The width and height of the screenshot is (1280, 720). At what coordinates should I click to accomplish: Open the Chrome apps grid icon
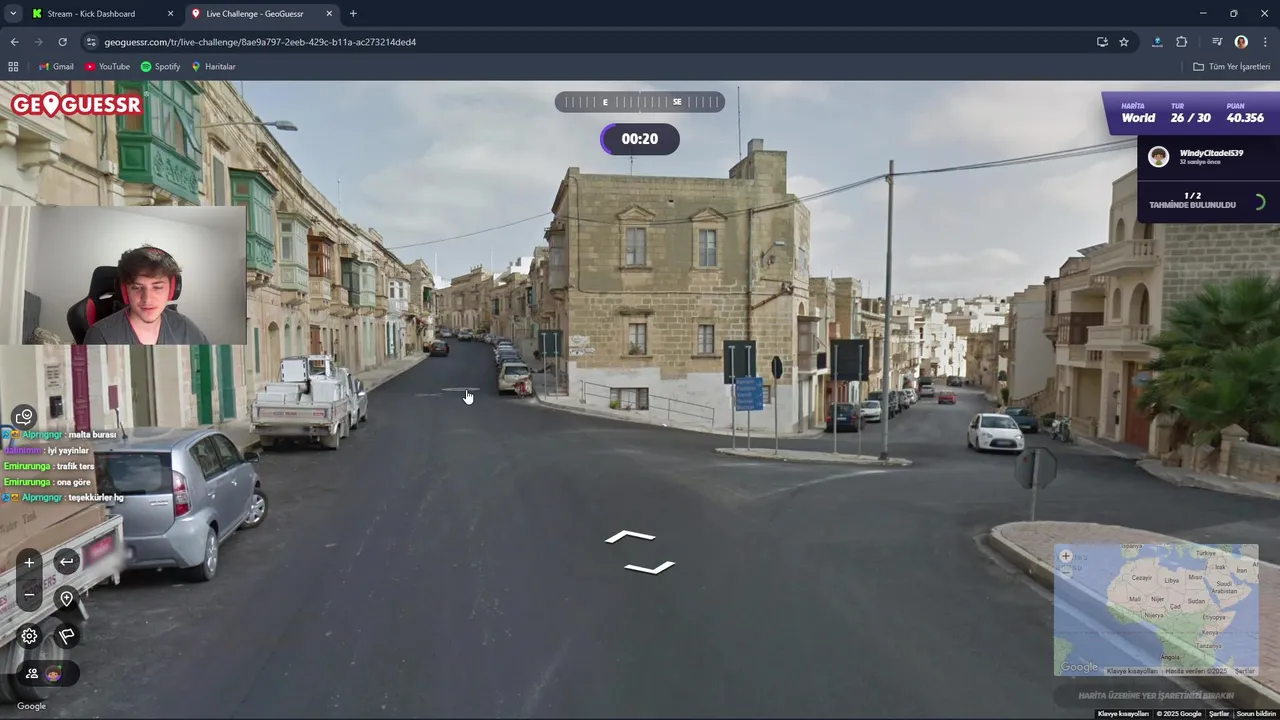click(x=13, y=66)
